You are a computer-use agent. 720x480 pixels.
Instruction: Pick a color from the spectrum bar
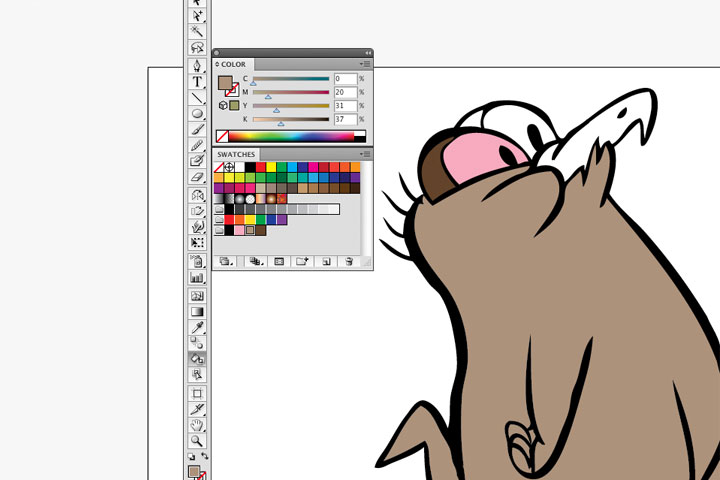pos(291,136)
